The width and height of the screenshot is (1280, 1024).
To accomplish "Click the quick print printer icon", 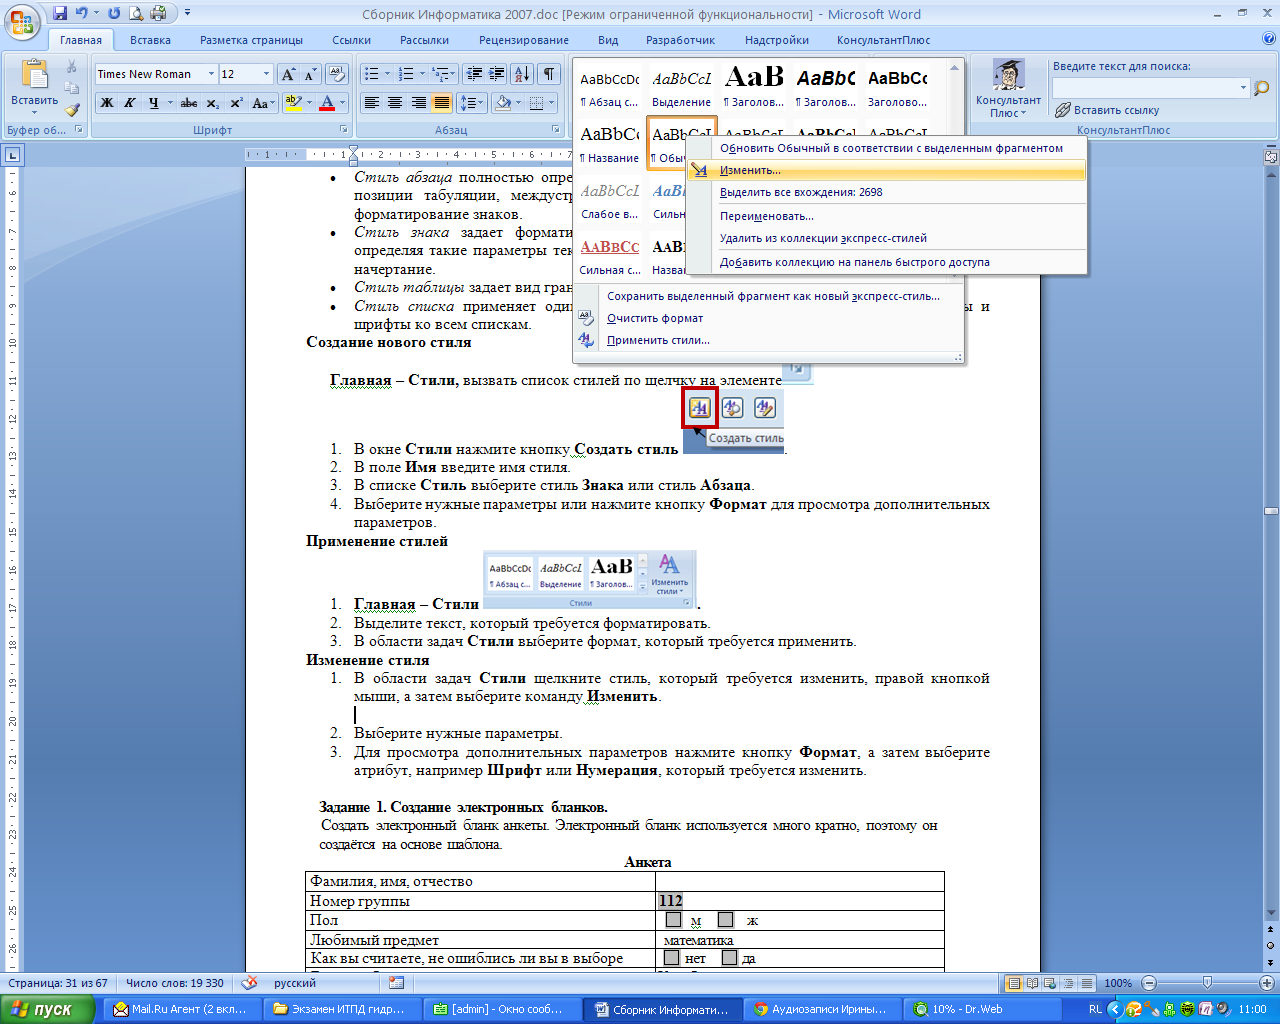I will (x=158, y=14).
